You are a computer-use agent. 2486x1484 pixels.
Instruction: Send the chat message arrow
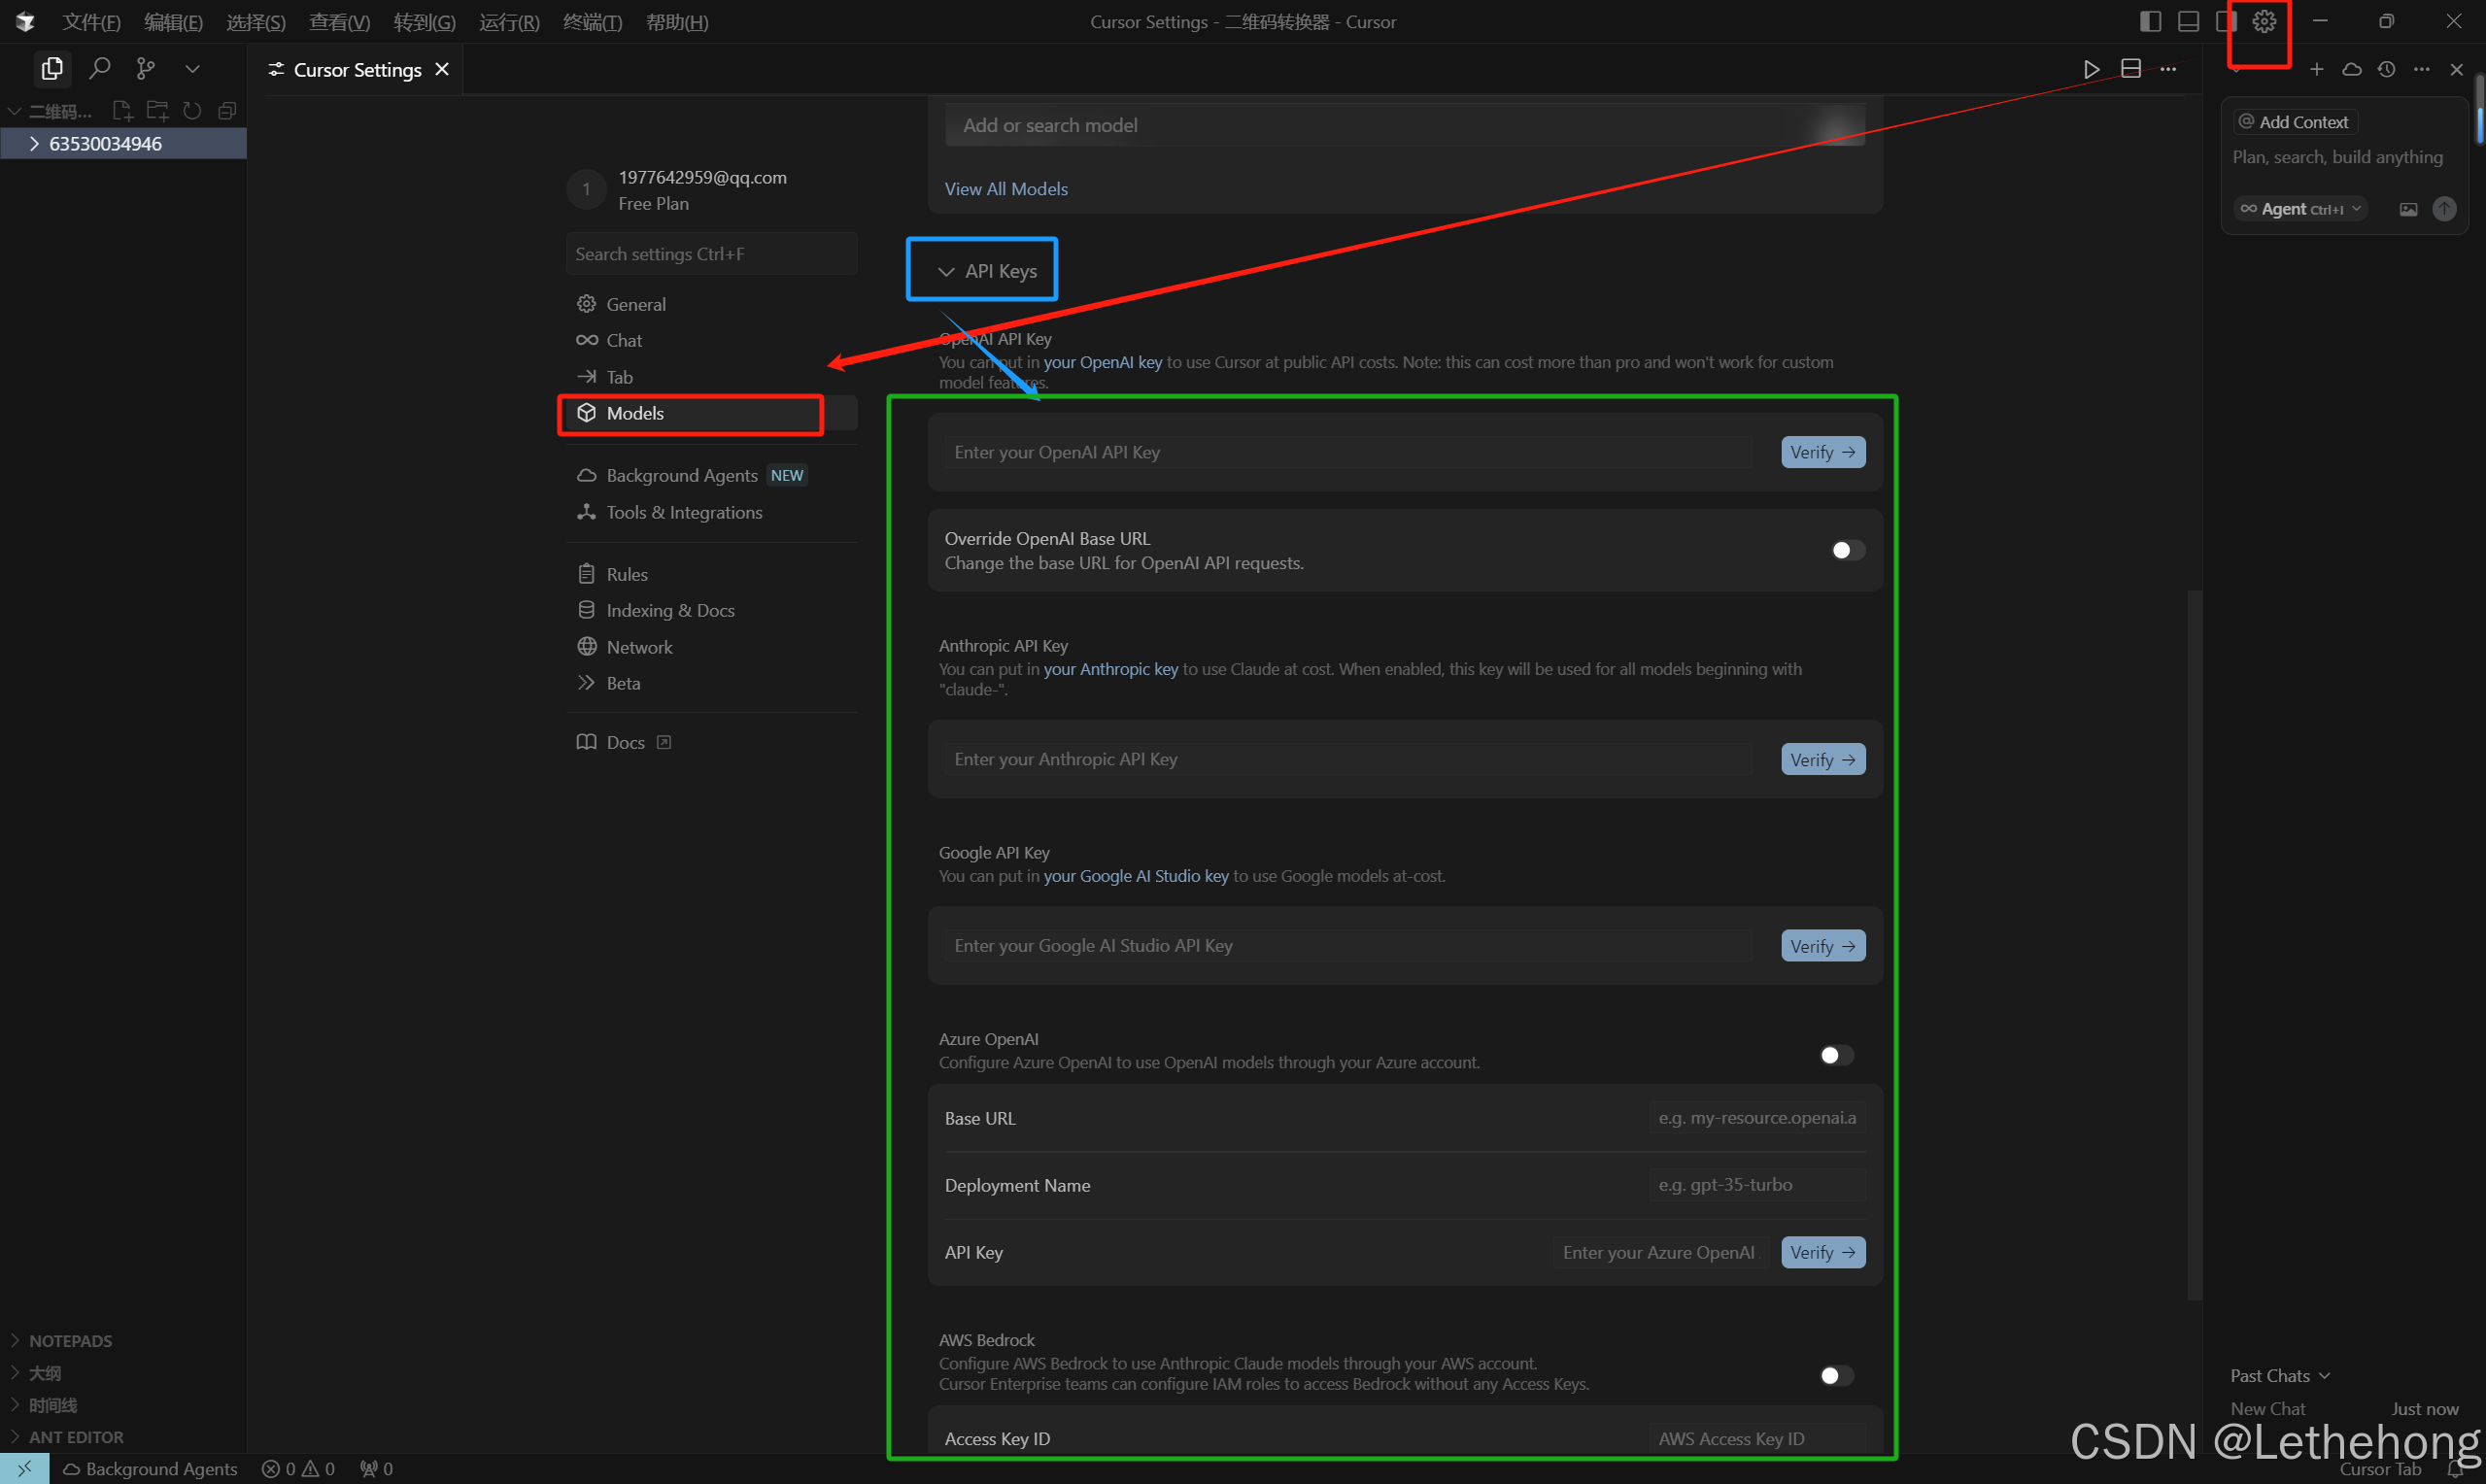(2444, 209)
